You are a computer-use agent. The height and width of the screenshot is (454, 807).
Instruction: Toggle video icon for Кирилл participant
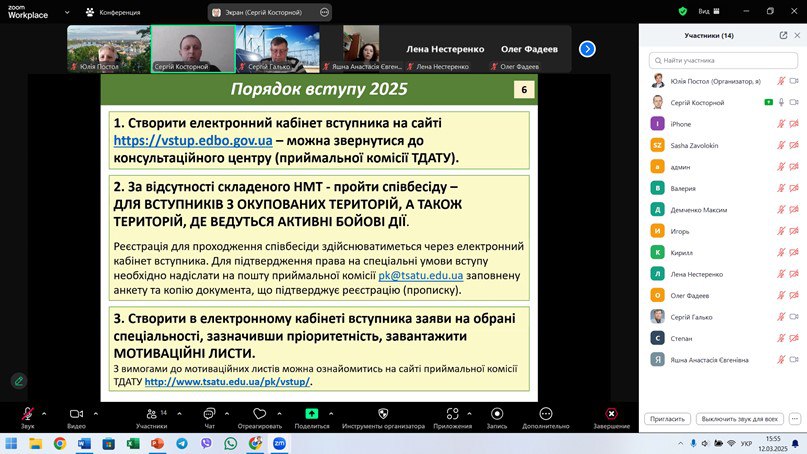click(794, 252)
